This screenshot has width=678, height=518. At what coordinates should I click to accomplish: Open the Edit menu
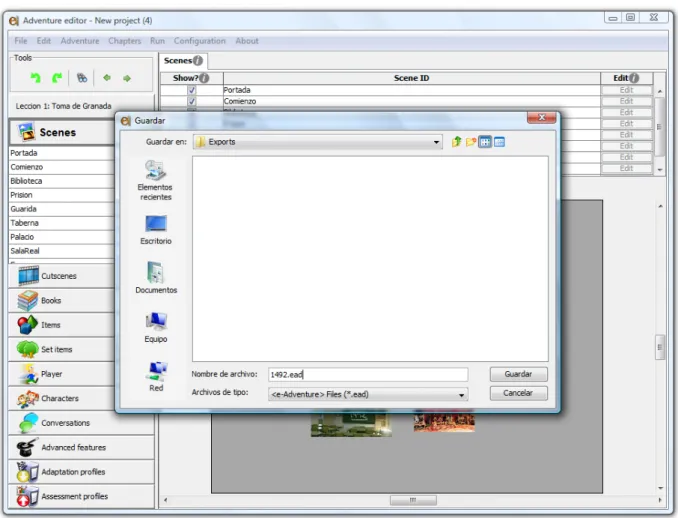click(x=44, y=41)
